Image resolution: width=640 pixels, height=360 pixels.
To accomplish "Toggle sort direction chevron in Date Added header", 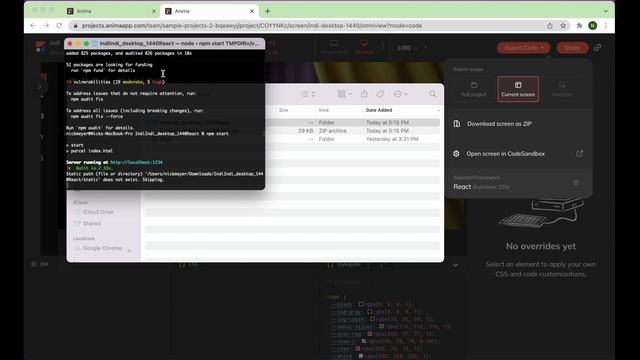I will (438, 110).
